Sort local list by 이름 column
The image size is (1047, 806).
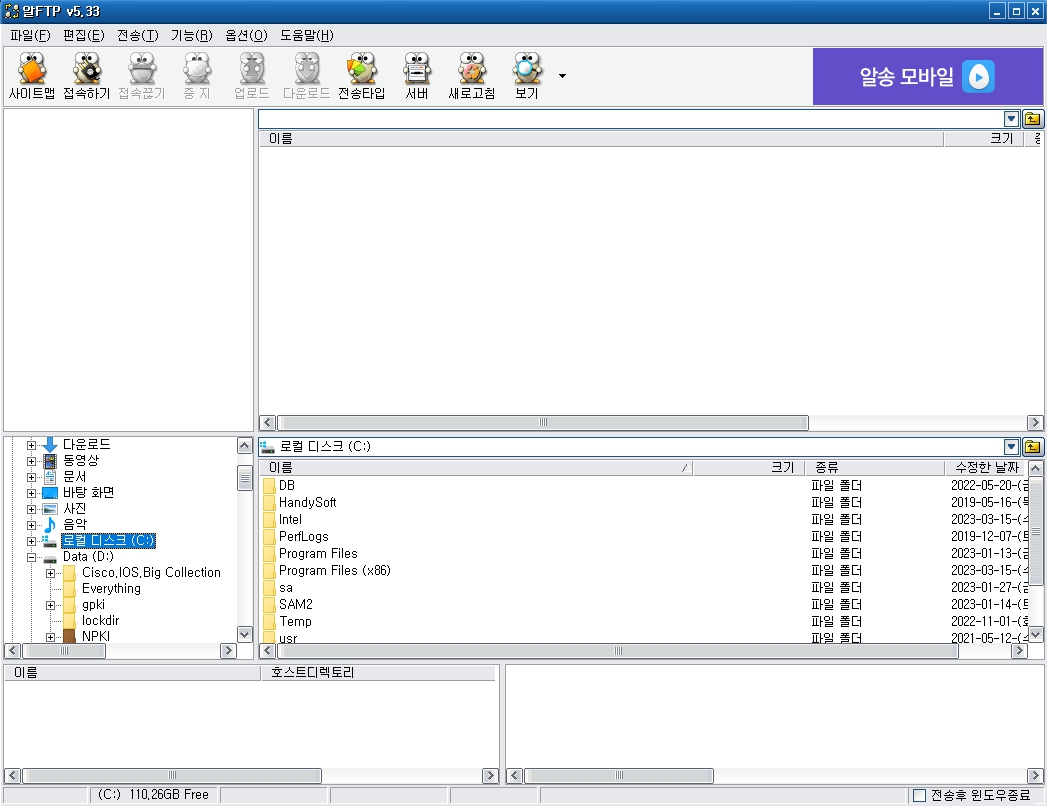pyautogui.click(x=476, y=467)
